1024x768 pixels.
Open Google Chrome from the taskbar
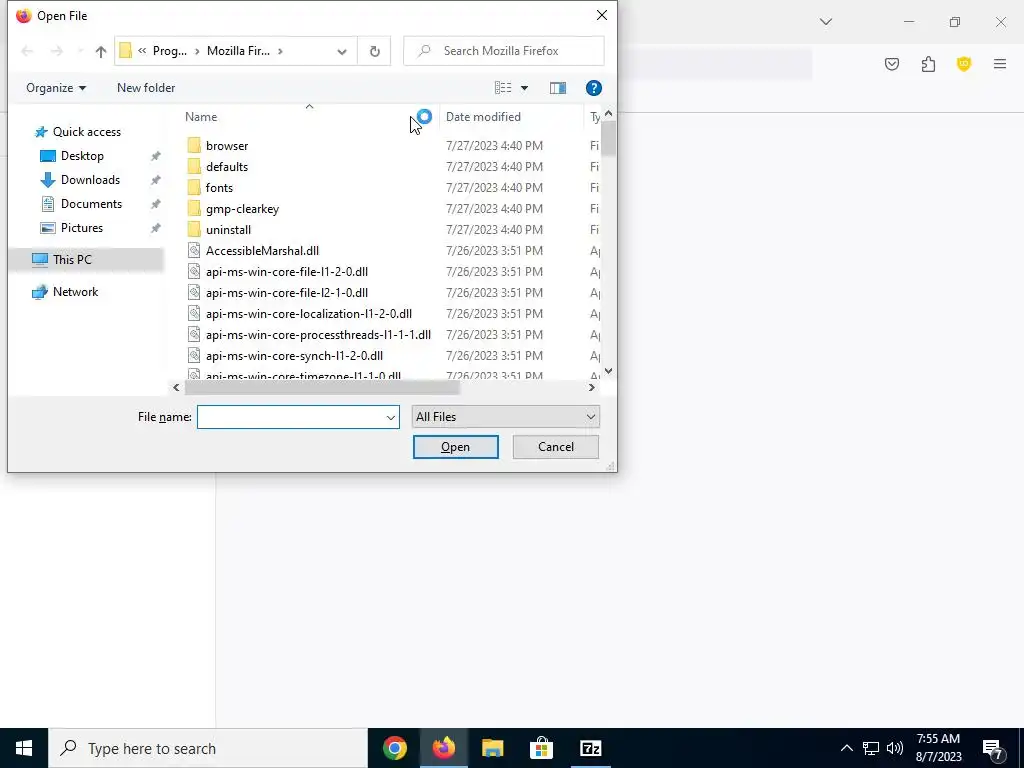pos(394,748)
